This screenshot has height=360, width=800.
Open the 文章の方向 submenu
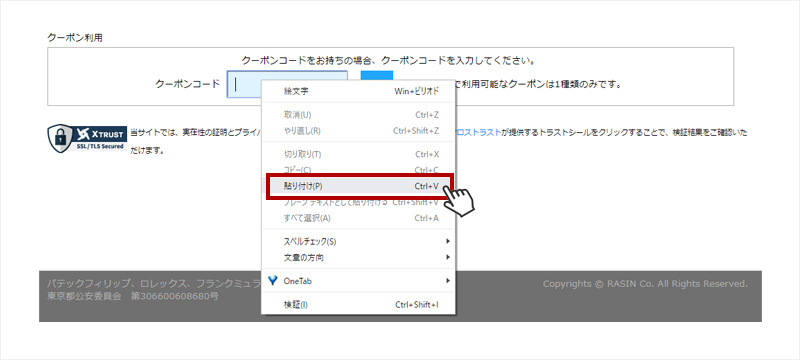[x=358, y=258]
